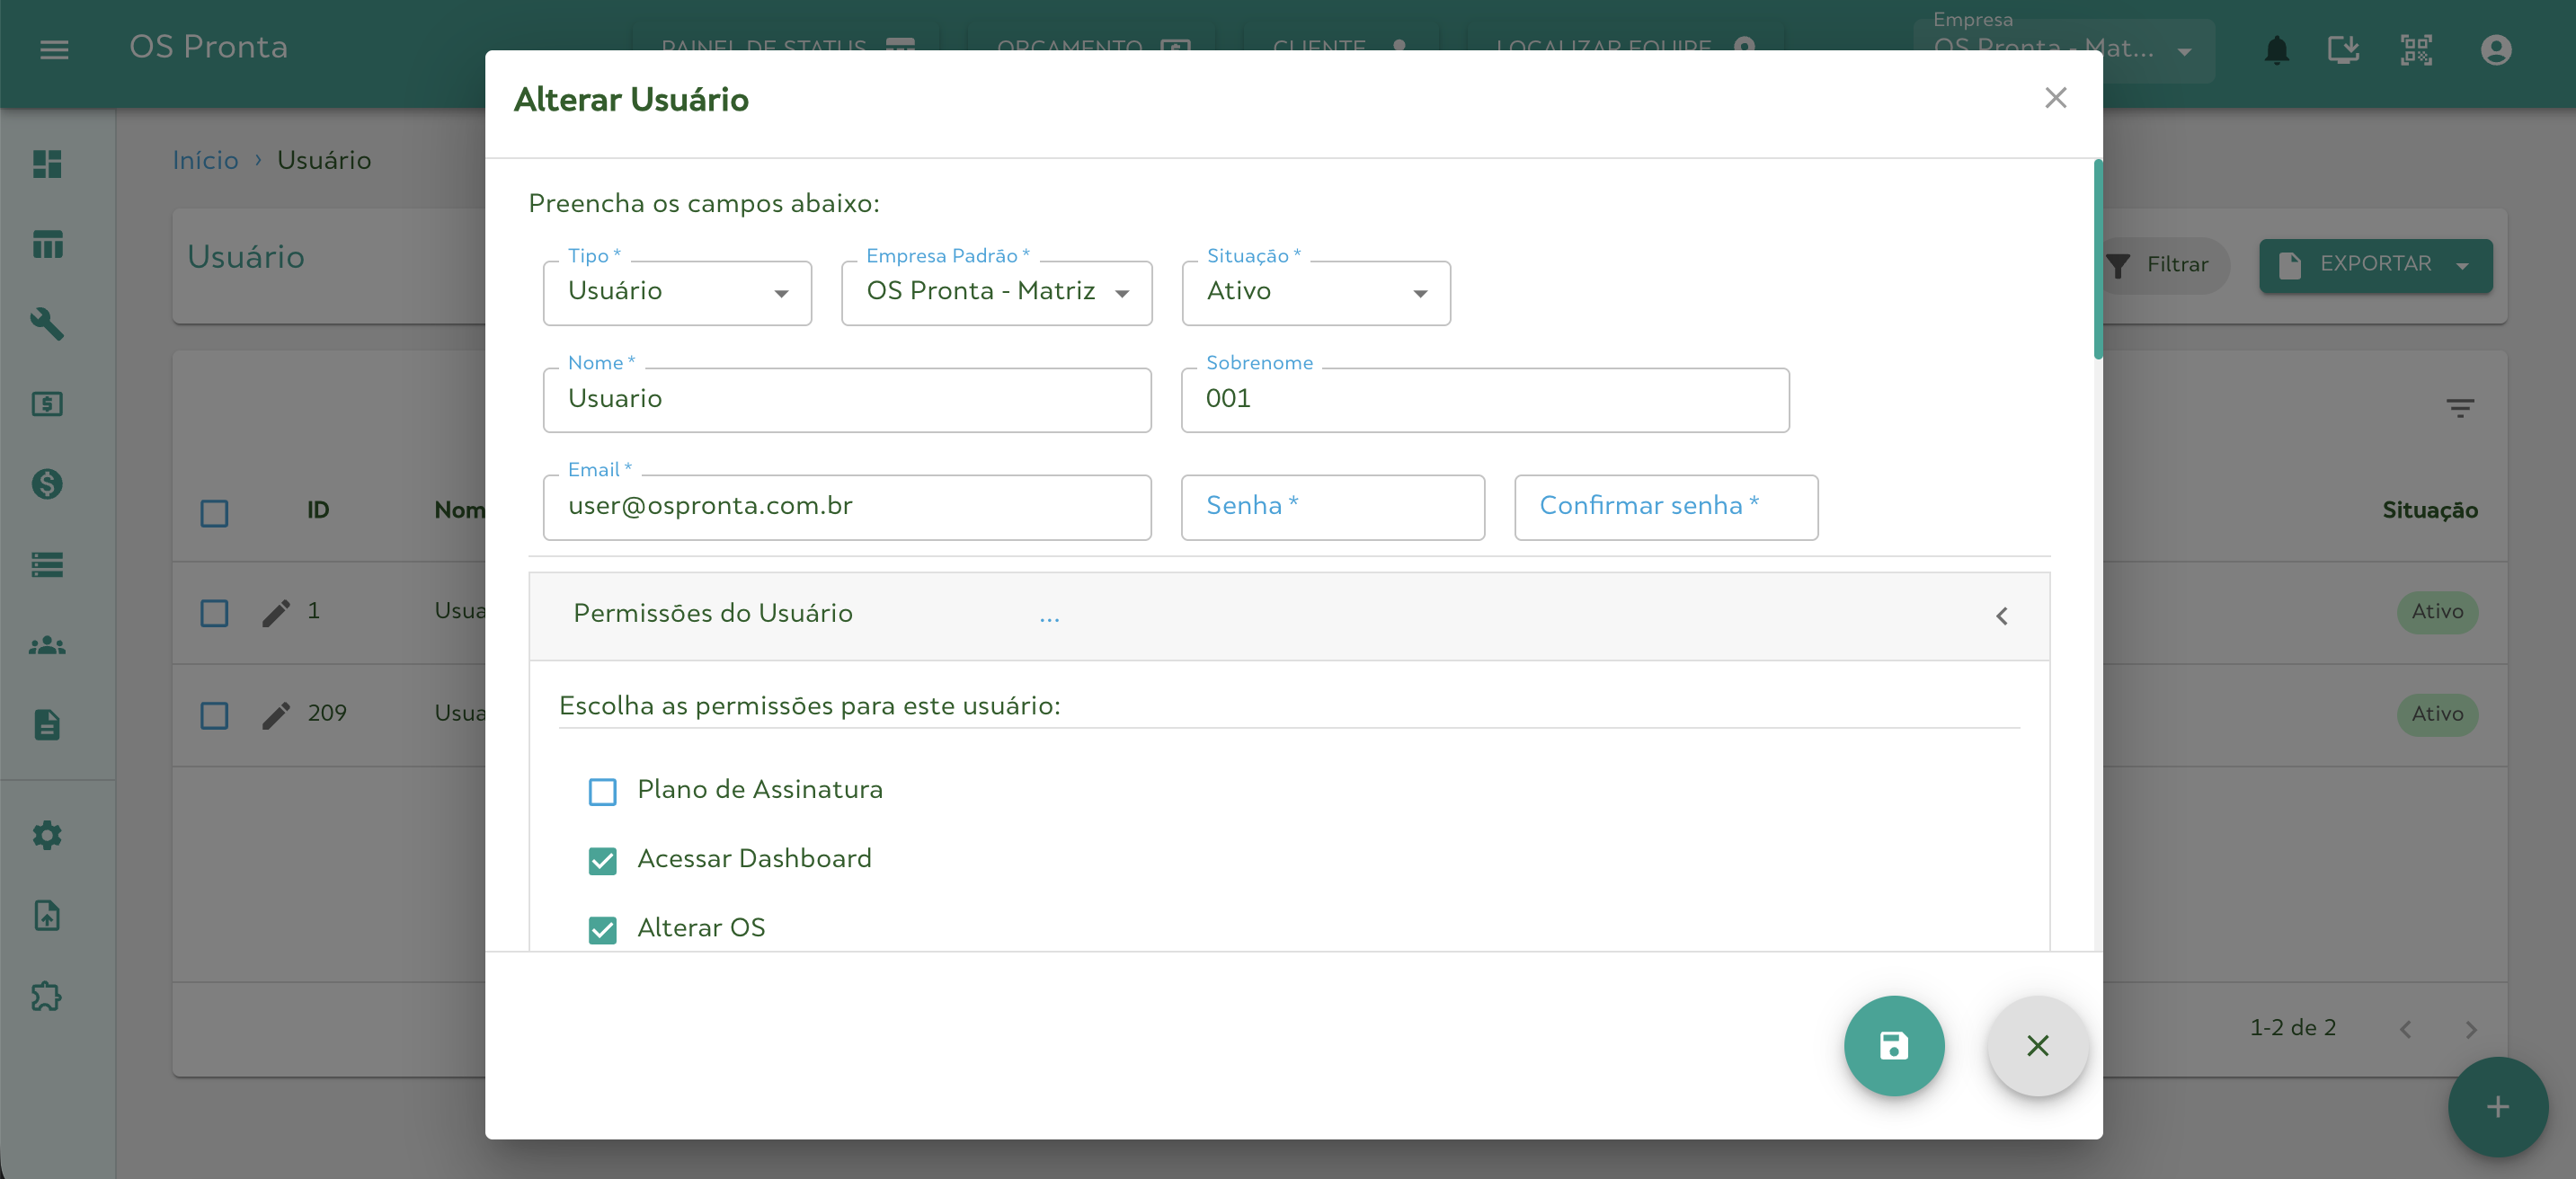Enable the Plano de Assinatura checkbox
2576x1179 pixels.
pos(602,791)
